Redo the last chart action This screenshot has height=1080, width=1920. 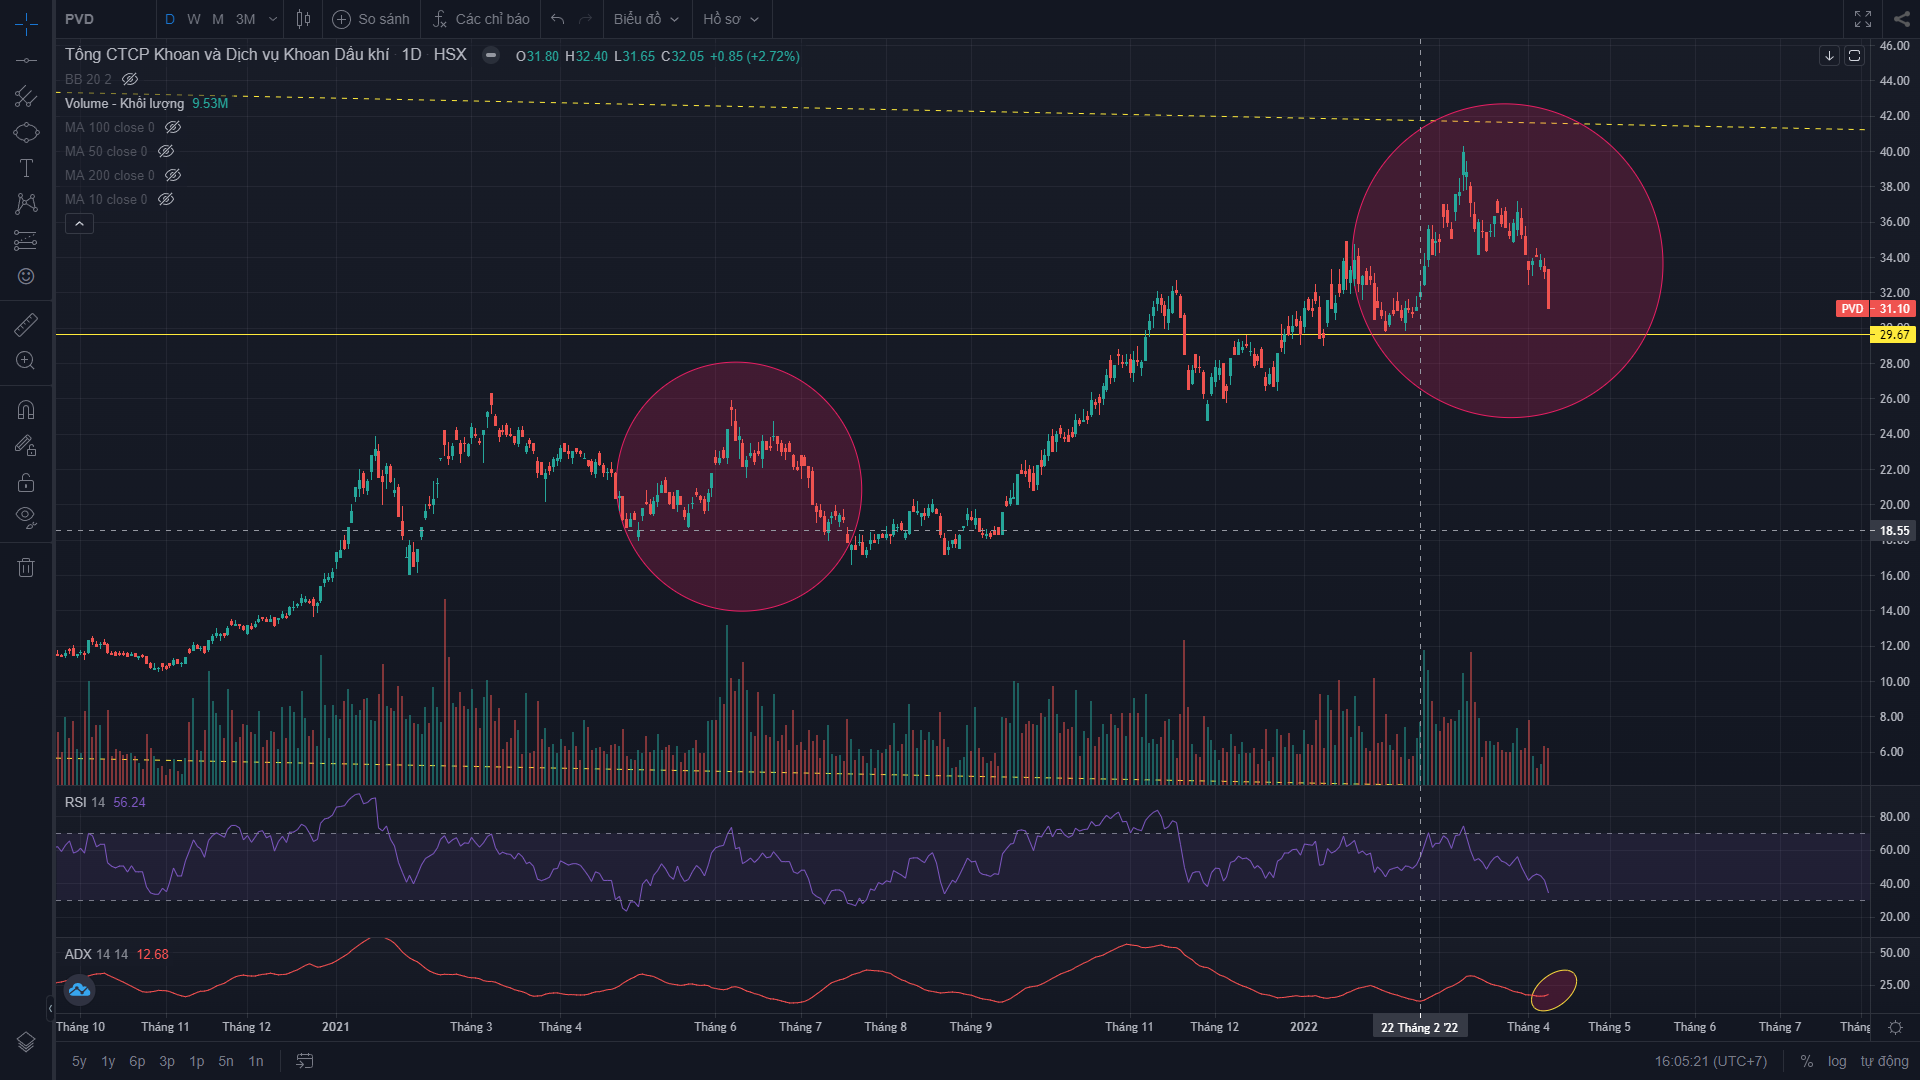coord(586,19)
